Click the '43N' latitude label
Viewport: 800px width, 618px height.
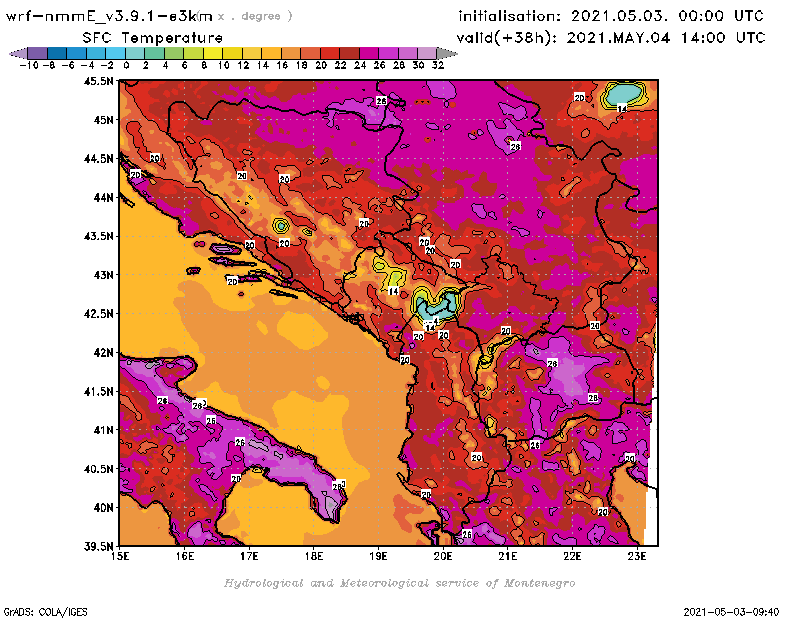point(103,275)
